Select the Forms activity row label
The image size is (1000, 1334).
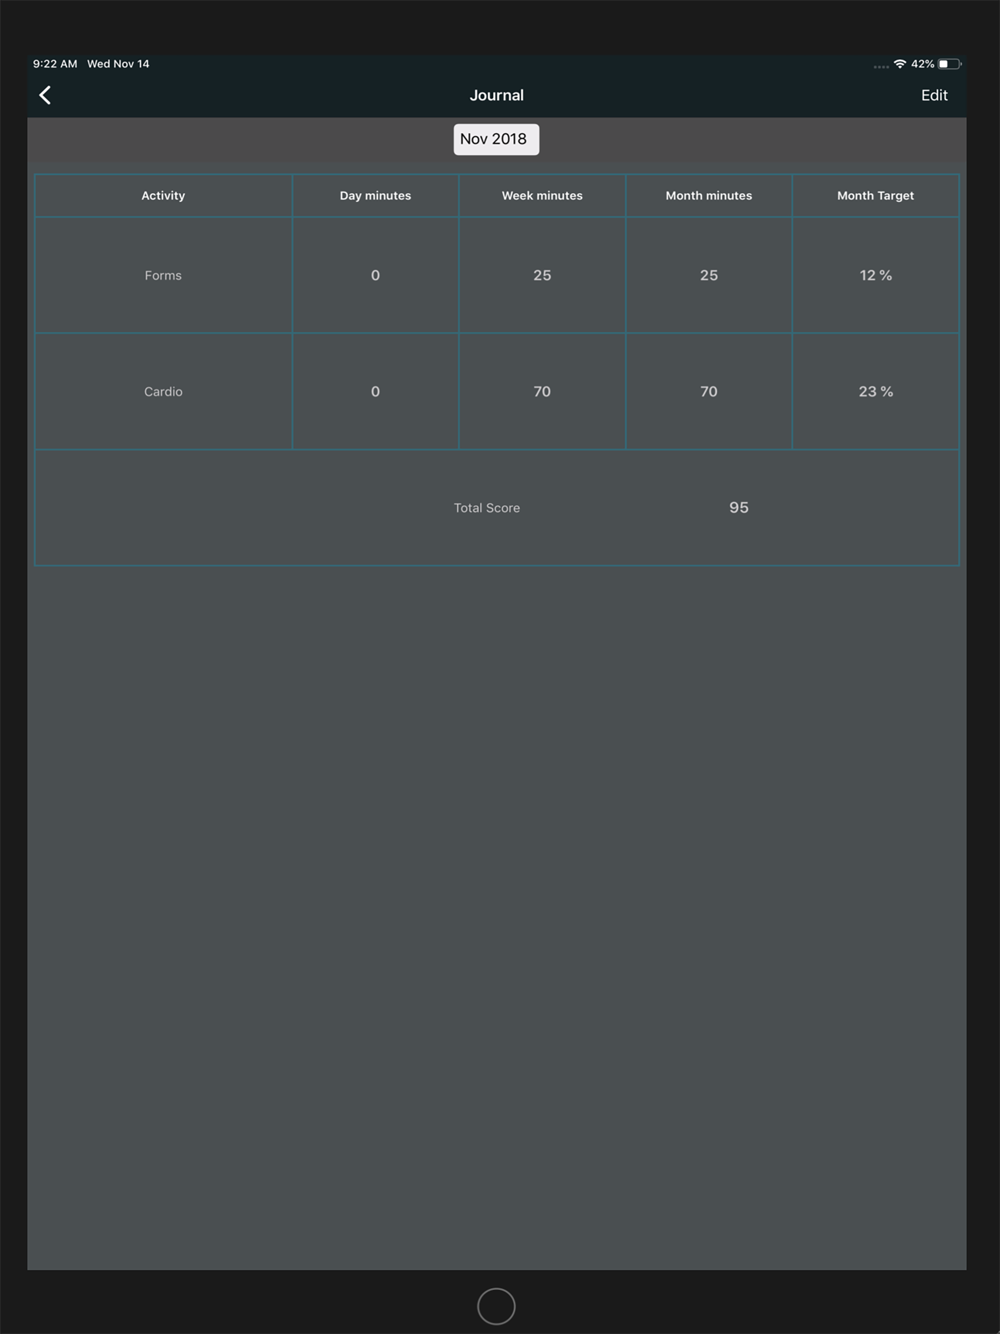point(163,276)
